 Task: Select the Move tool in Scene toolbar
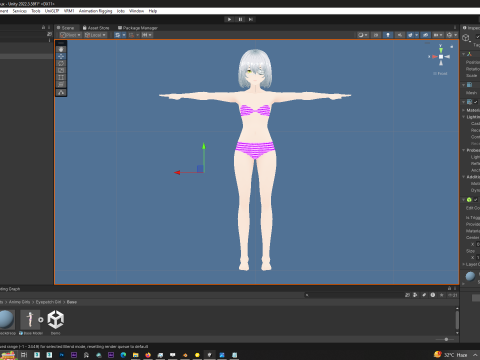click(x=61, y=56)
